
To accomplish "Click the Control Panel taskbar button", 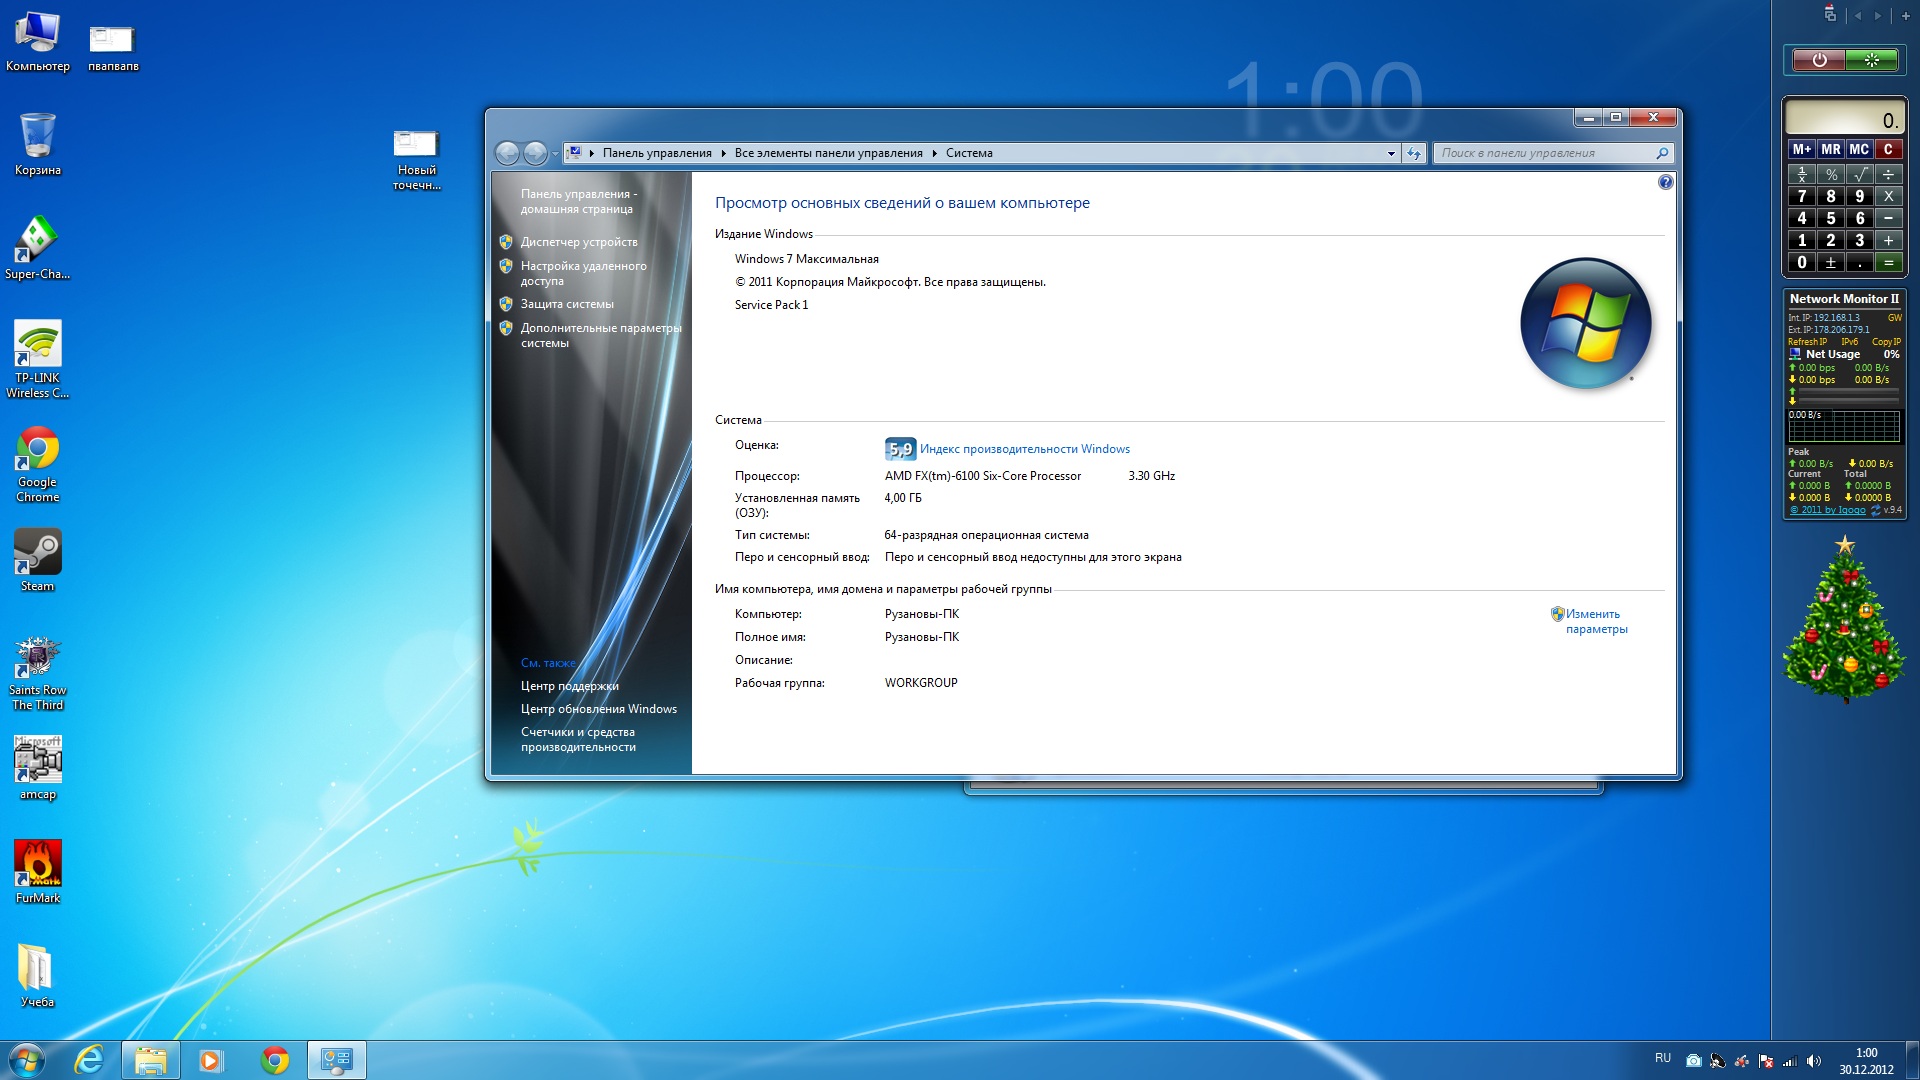I will pos(337,1060).
